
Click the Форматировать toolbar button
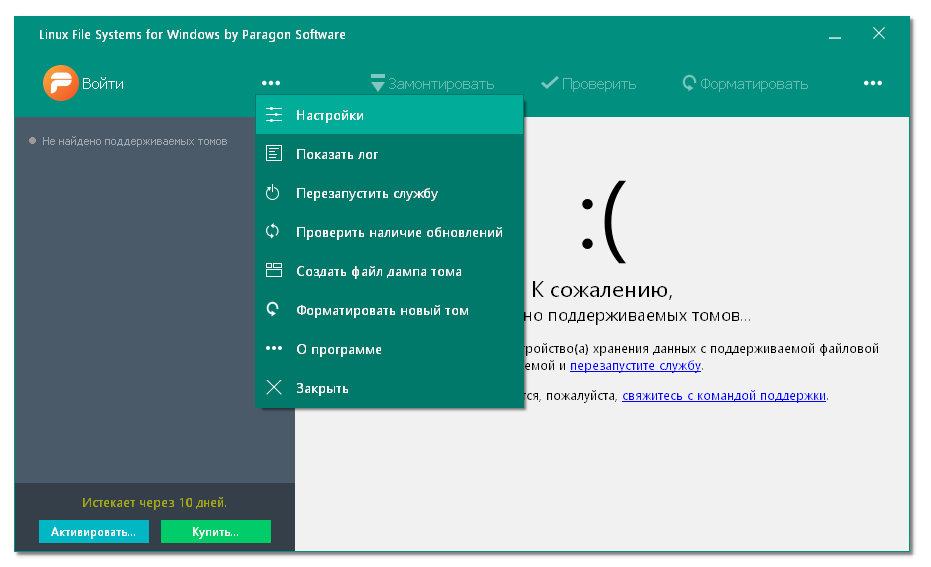point(745,84)
